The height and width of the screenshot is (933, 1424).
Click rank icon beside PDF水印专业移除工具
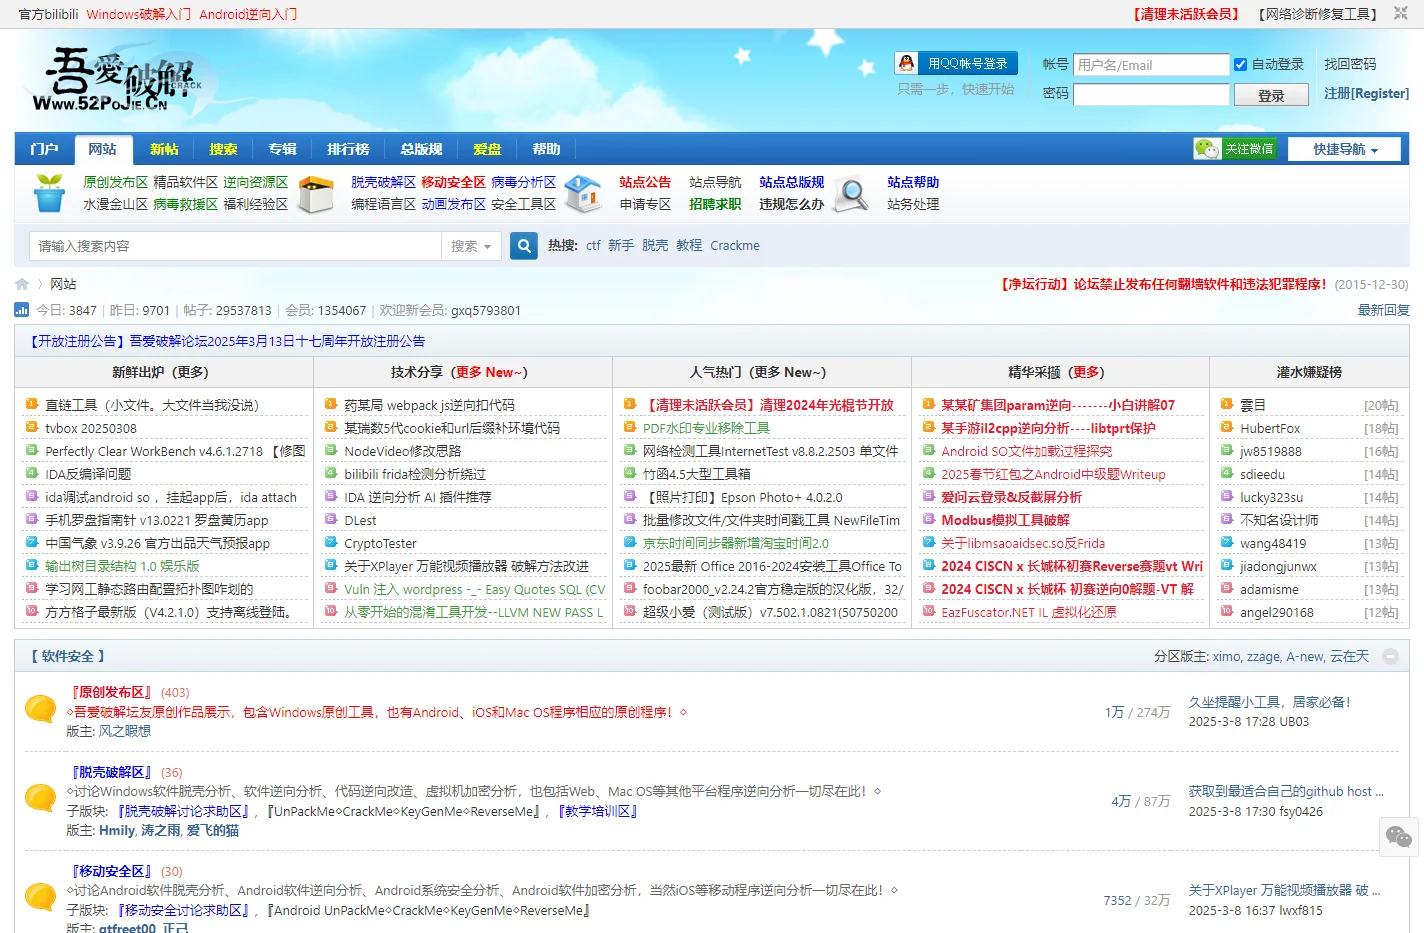click(x=630, y=427)
